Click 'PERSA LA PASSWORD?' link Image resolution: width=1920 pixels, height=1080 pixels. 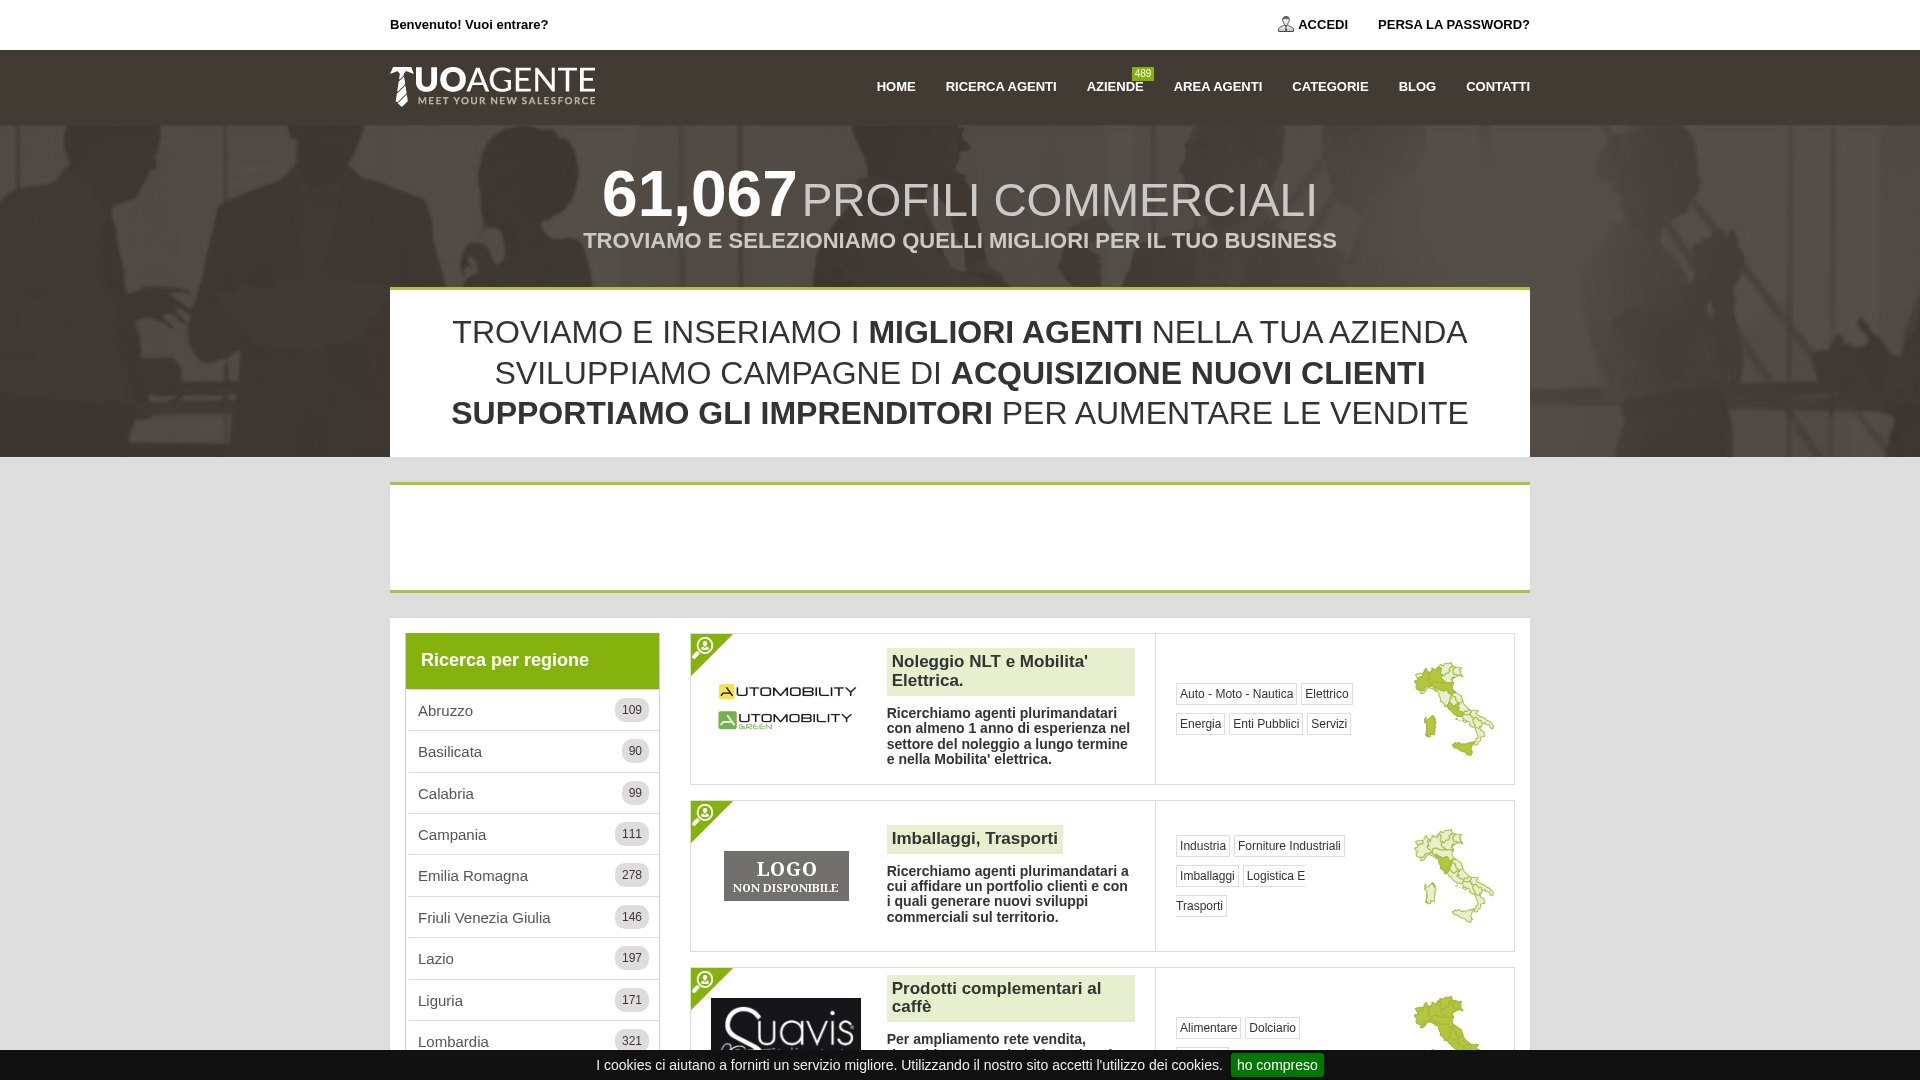1454,25
